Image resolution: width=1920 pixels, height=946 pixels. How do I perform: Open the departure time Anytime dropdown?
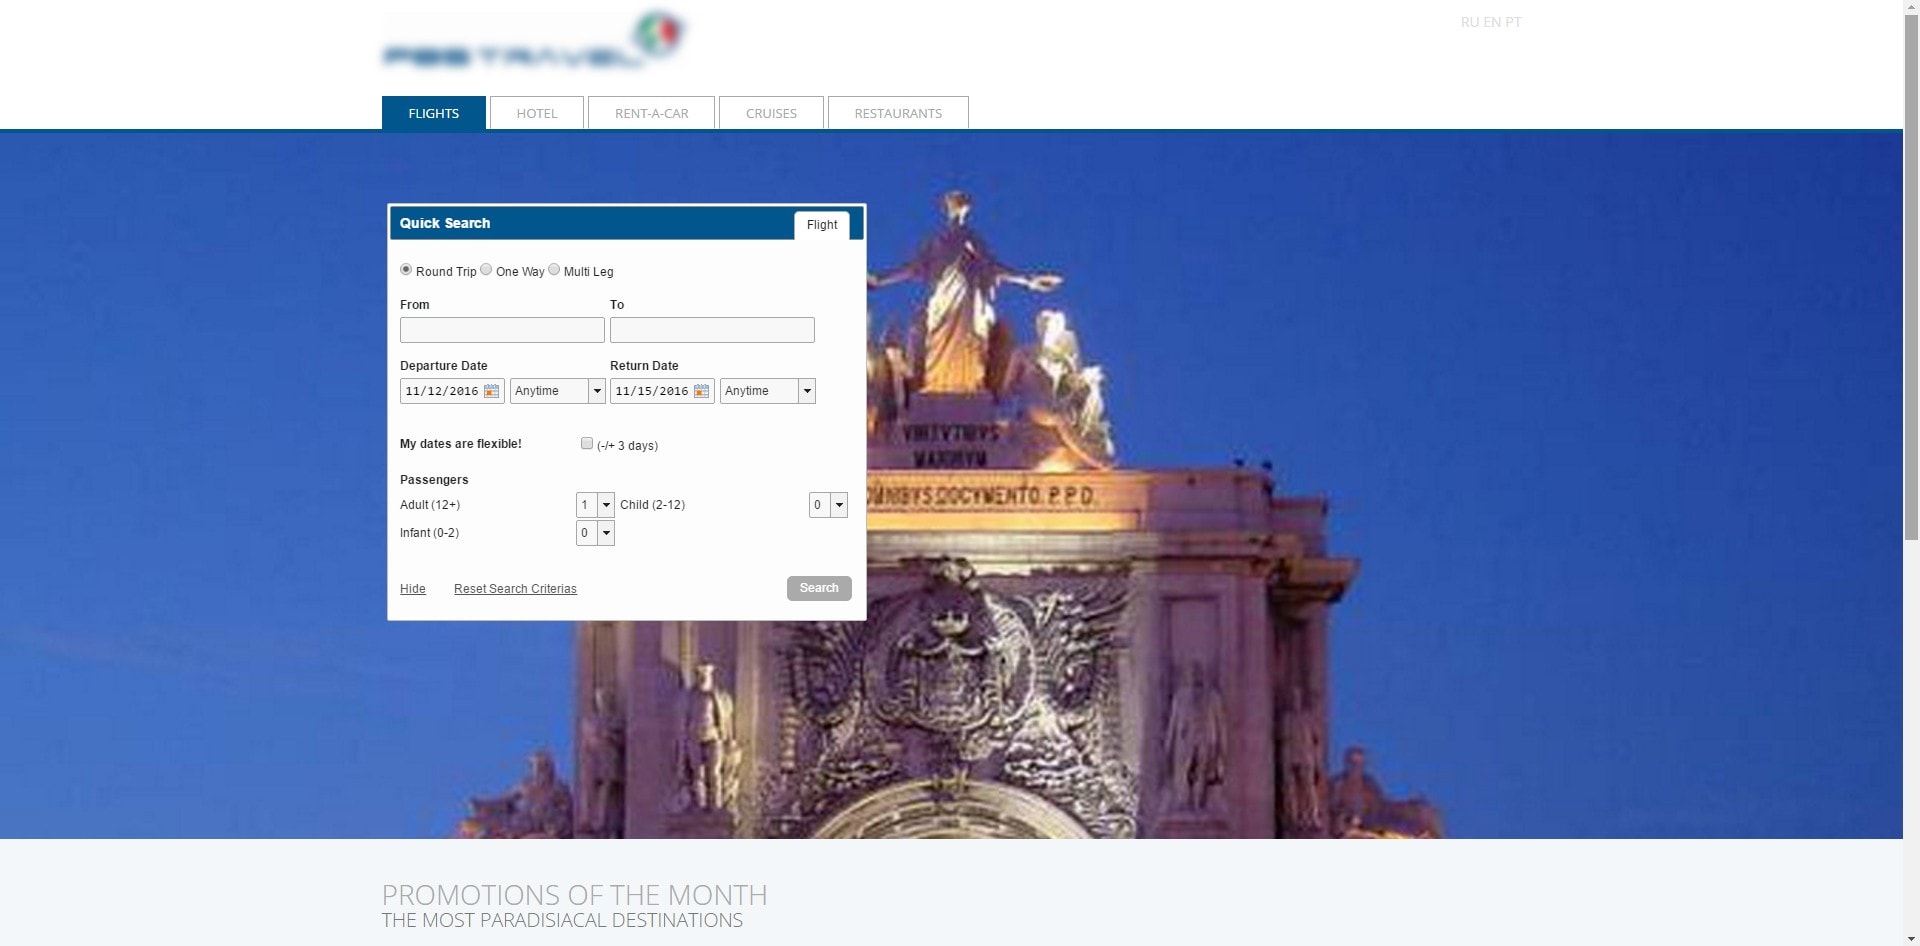(x=558, y=391)
